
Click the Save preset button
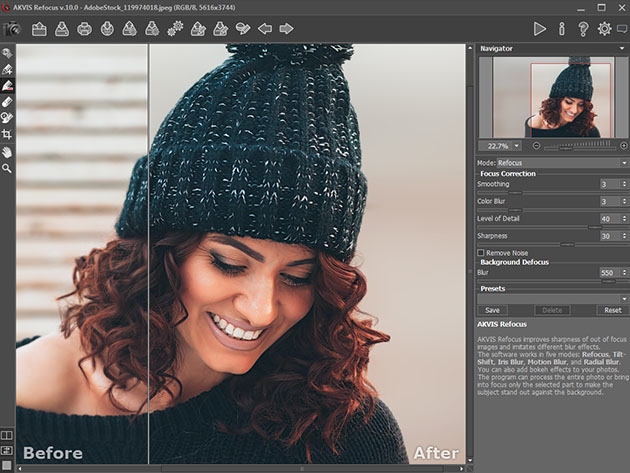[x=492, y=310]
